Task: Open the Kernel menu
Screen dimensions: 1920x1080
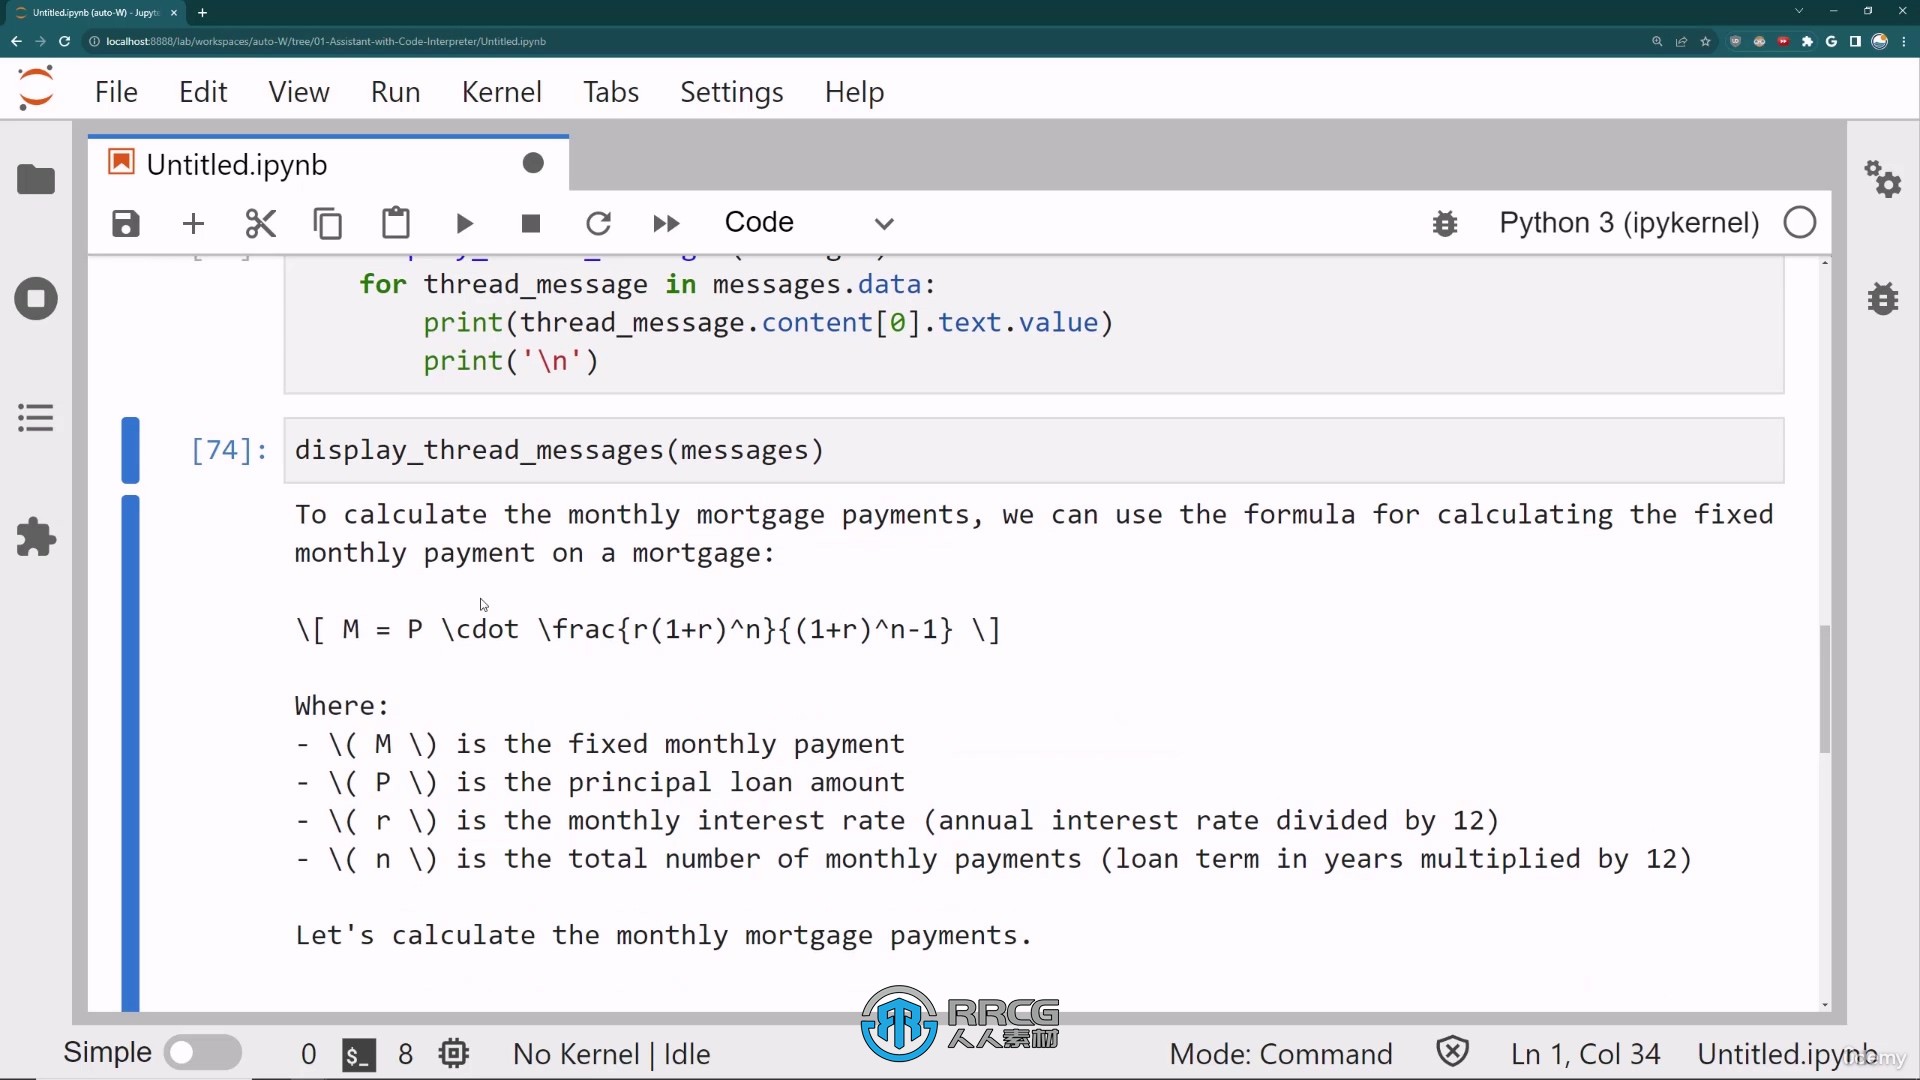Action: click(501, 91)
